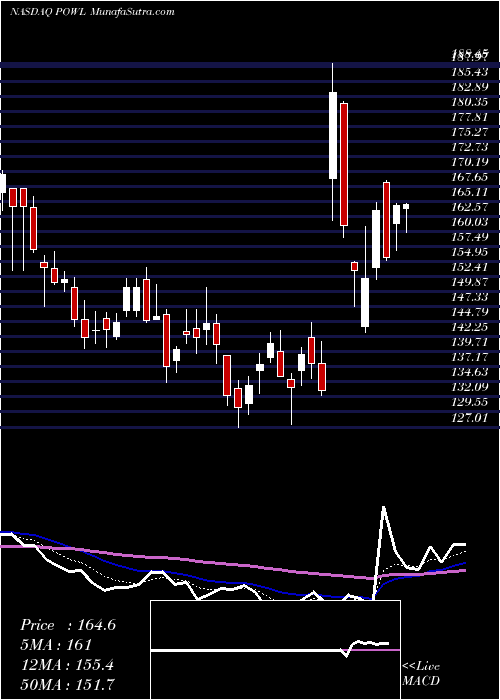Click the 50MA : 151.7 readout
This screenshot has height=700, width=500.
67,684
